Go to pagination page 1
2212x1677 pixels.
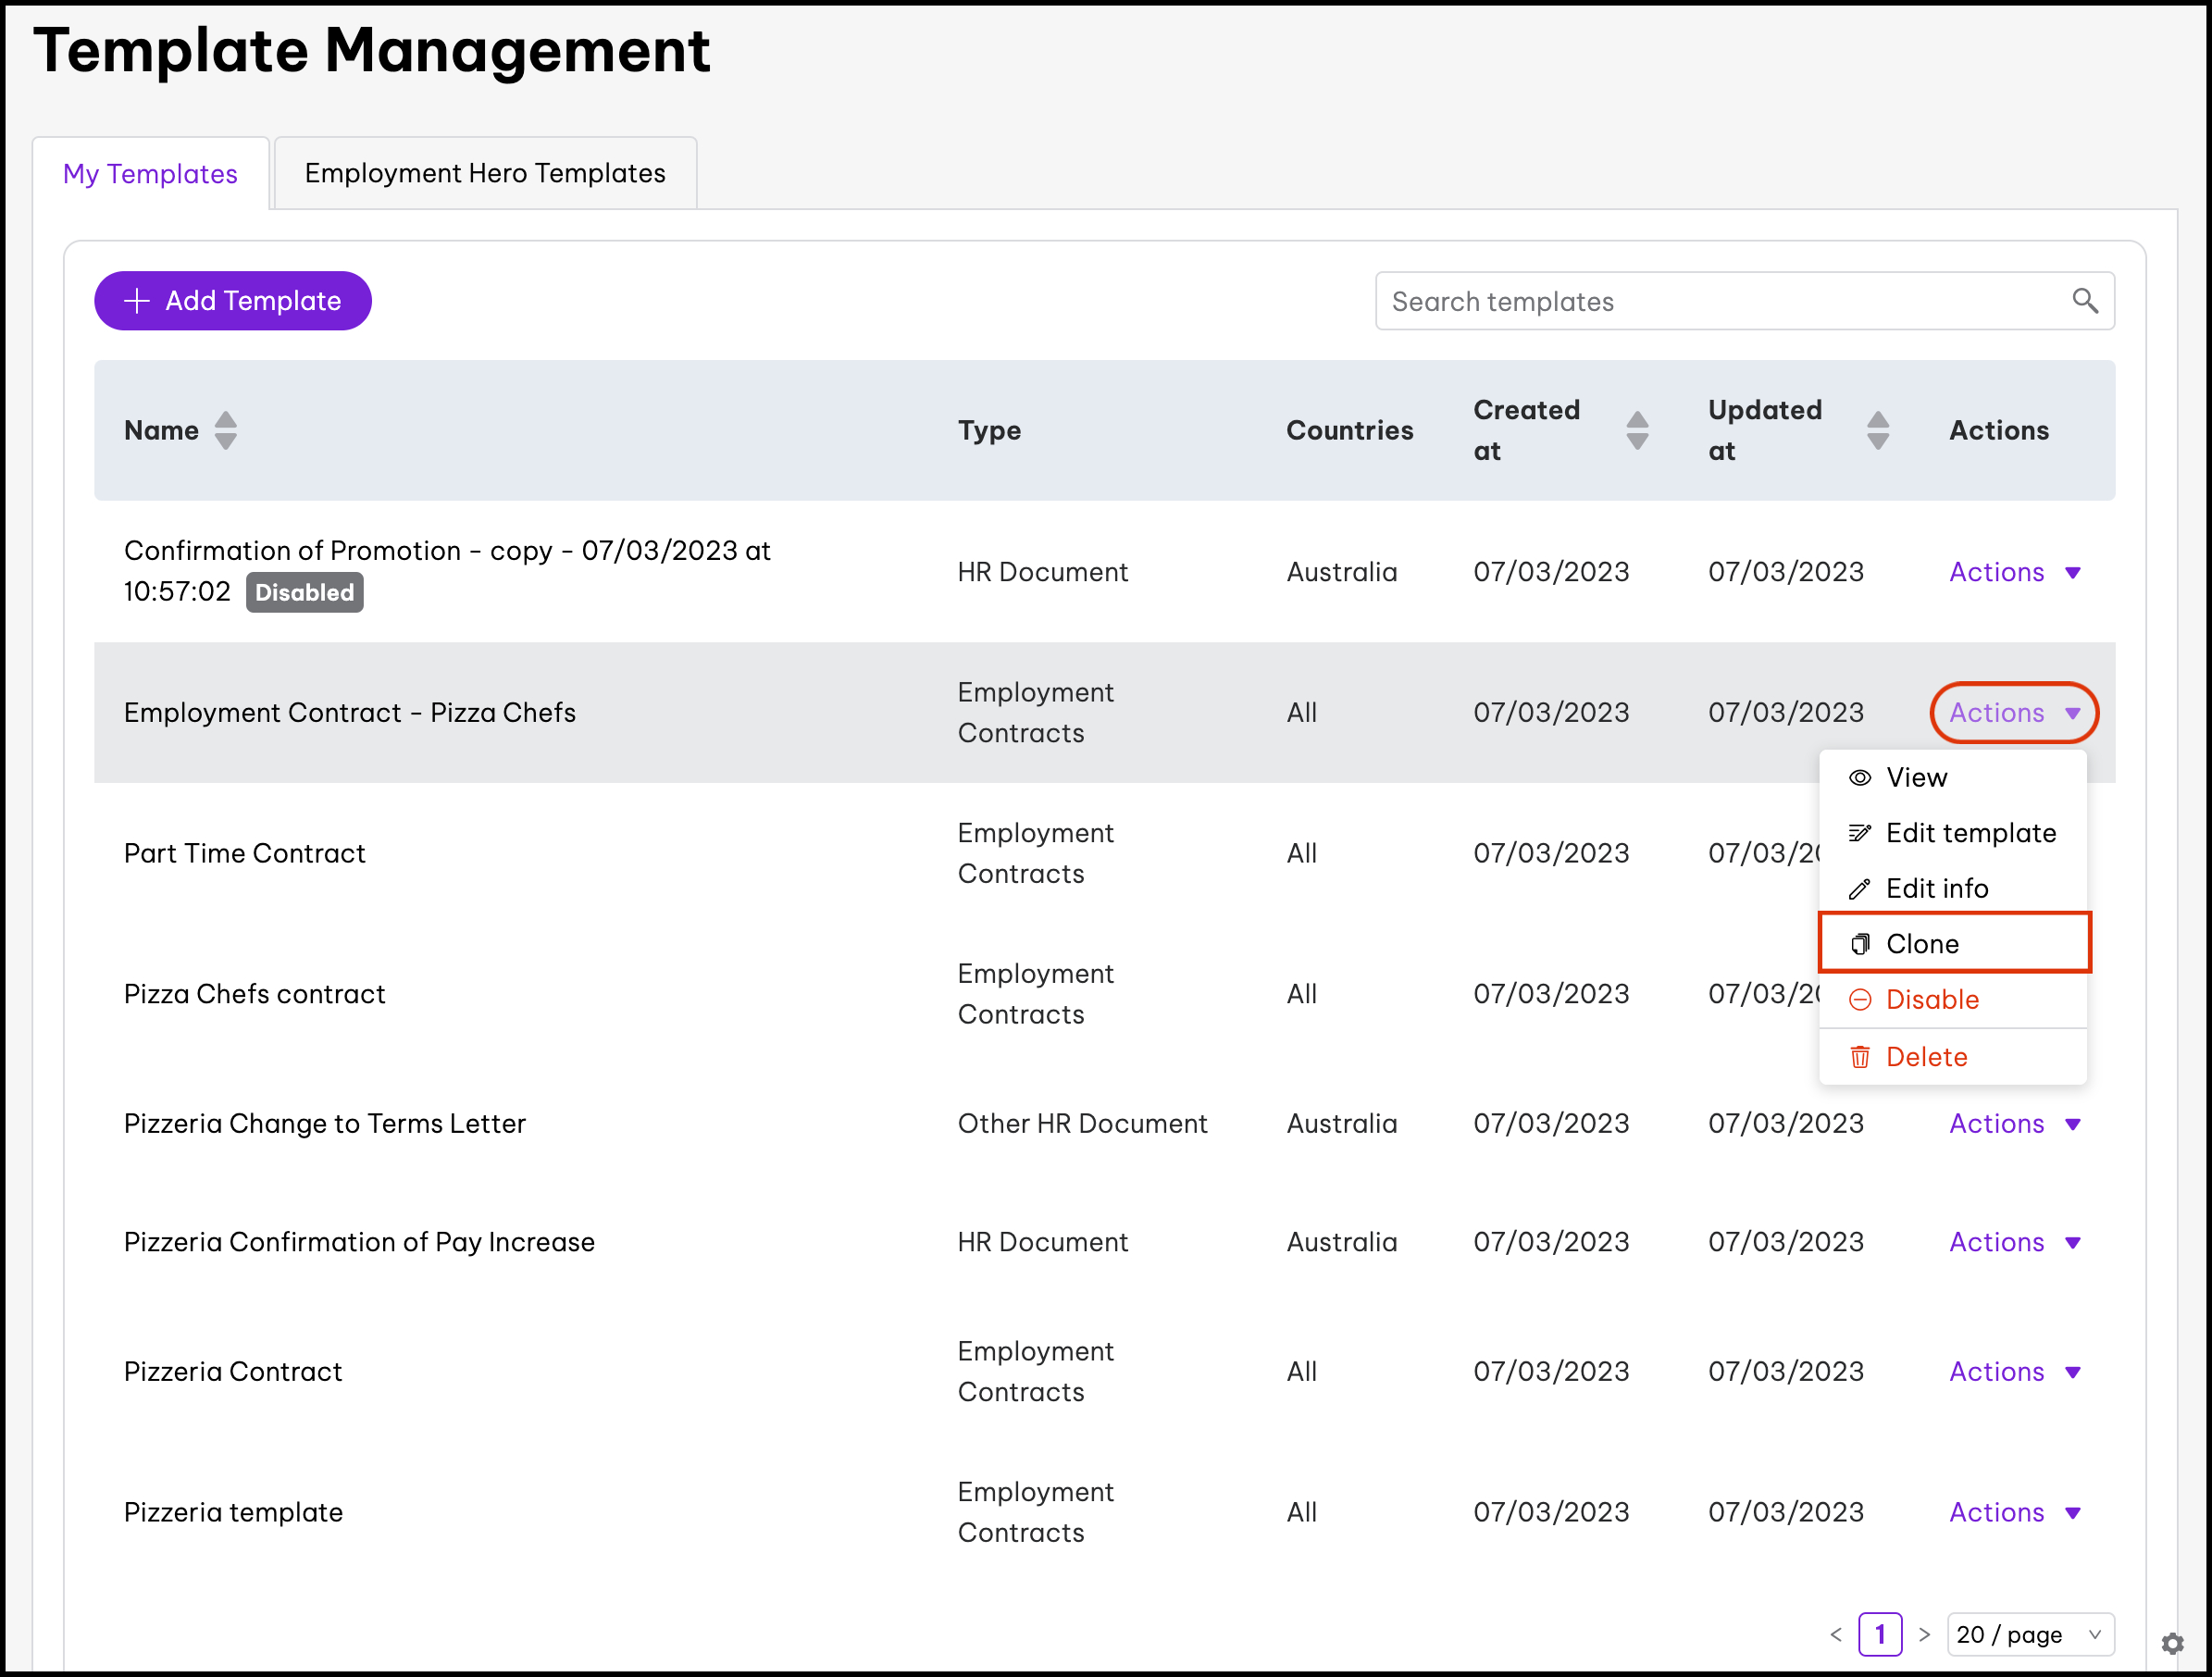(1879, 1635)
